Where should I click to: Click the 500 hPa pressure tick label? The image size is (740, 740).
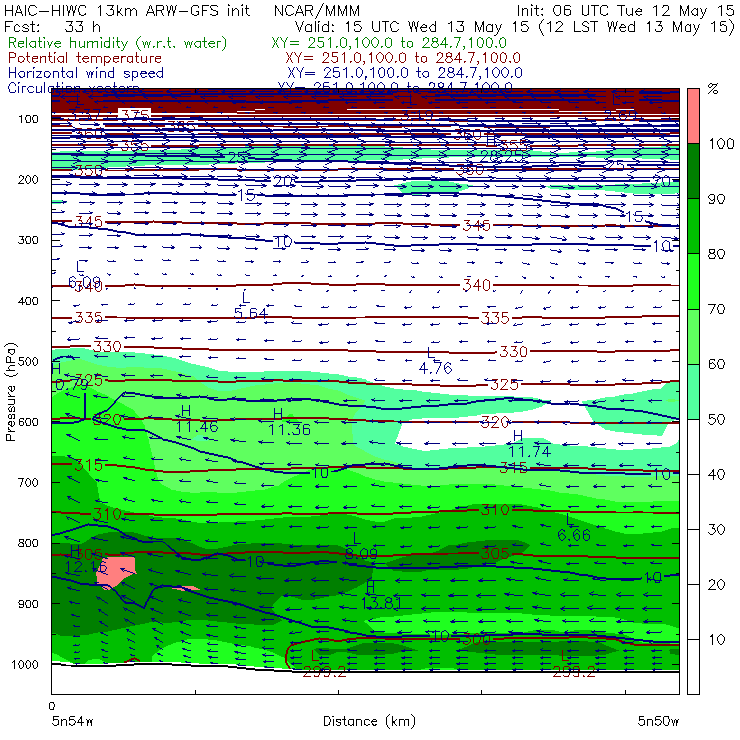point(28,362)
